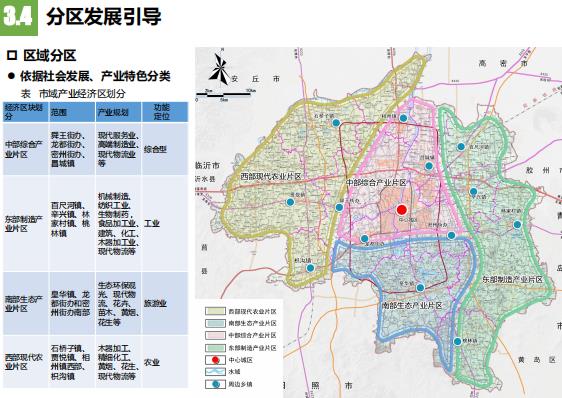Click the red dot icon in the legend for 中心城区
The width and height of the screenshot is (562, 398).
215,360
